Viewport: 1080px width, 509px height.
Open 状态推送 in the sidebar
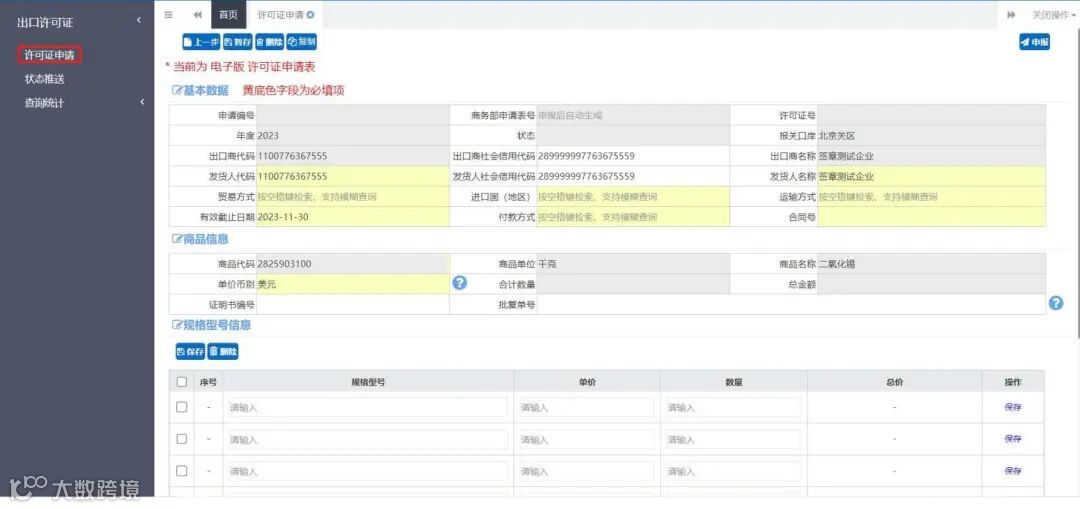(x=45, y=79)
